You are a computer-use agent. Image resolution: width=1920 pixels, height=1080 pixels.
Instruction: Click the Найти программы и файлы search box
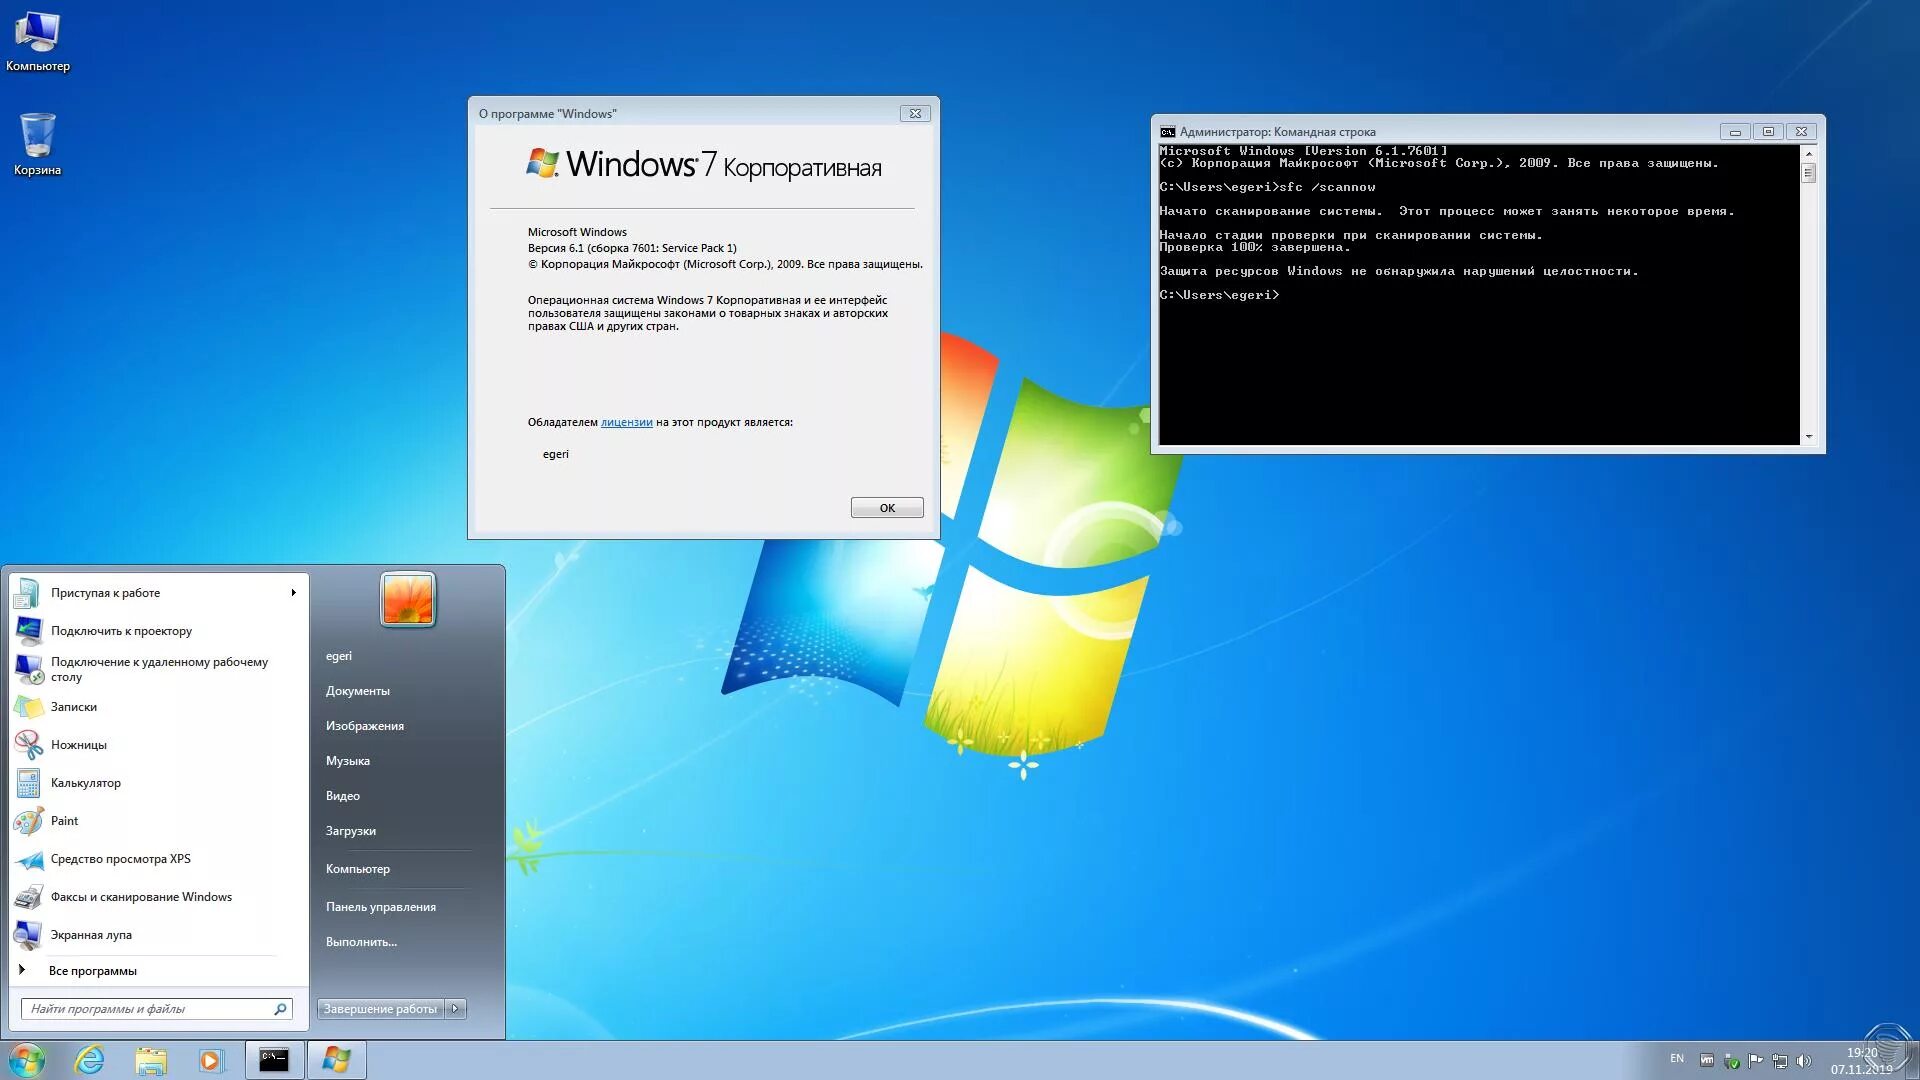(148, 1009)
